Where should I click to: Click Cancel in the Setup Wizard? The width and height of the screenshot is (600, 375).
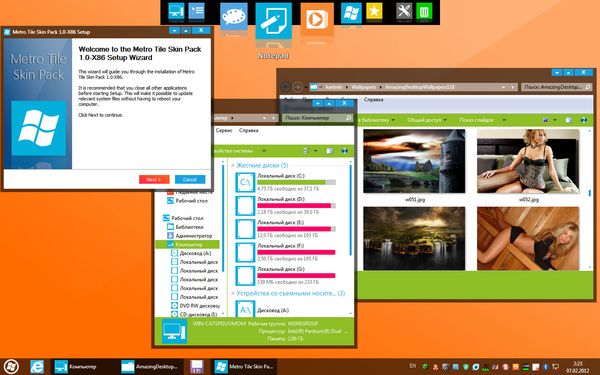190,179
